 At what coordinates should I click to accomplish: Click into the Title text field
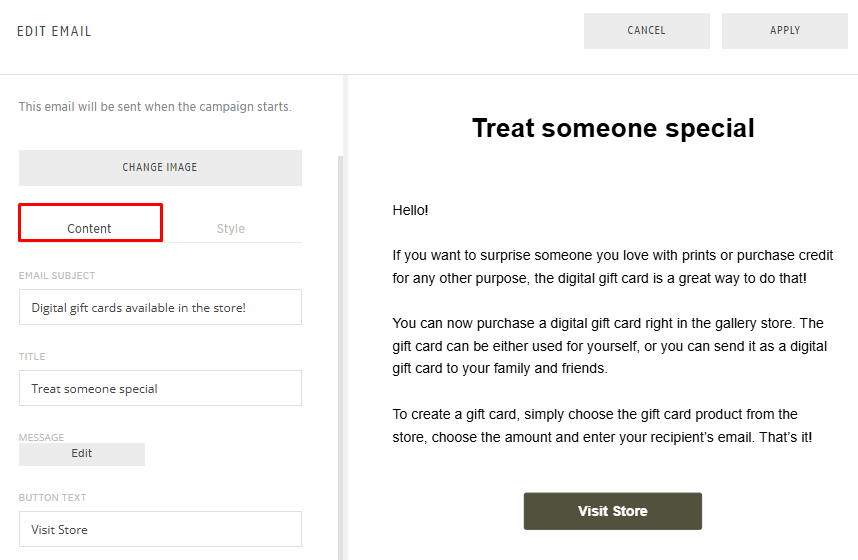pyautogui.click(x=160, y=388)
